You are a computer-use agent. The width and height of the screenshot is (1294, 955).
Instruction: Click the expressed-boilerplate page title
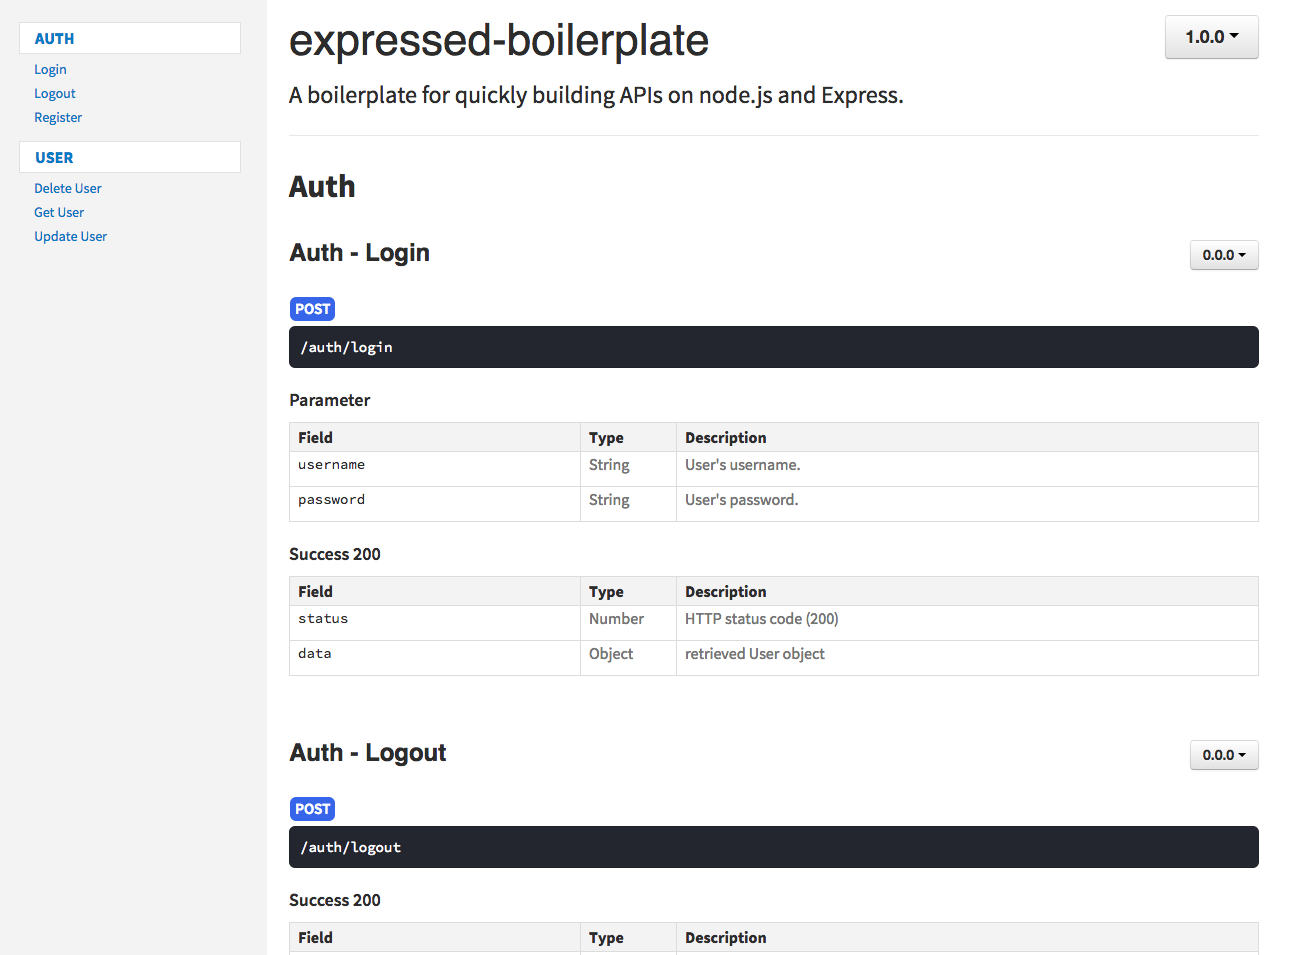pyautogui.click(x=499, y=41)
